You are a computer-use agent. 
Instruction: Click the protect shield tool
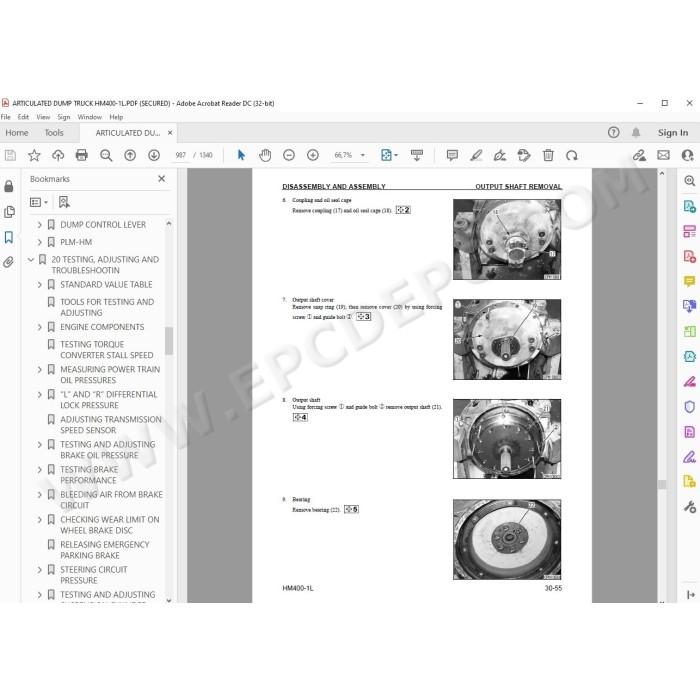(x=689, y=407)
